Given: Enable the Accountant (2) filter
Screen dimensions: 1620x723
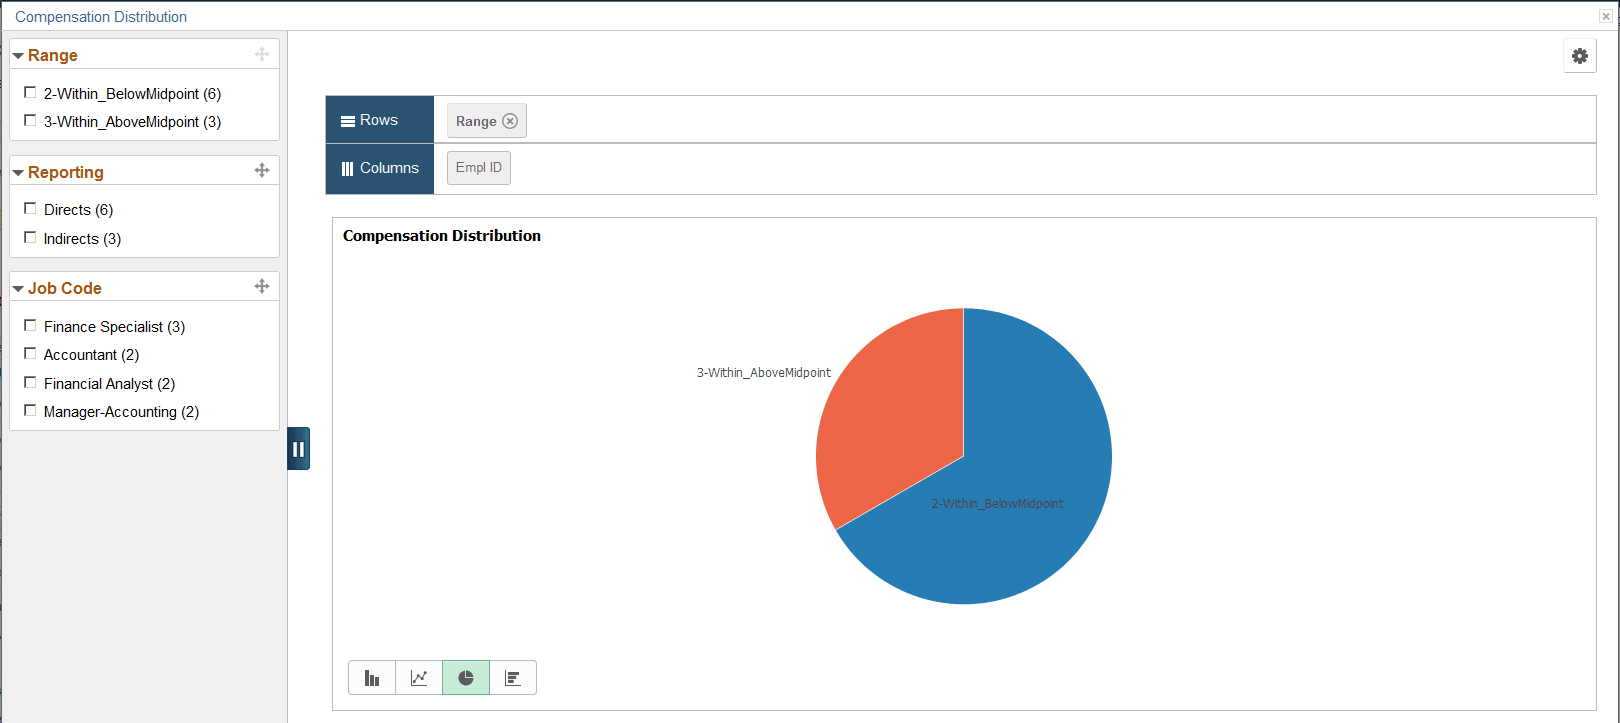Looking at the screenshot, I should (30, 353).
